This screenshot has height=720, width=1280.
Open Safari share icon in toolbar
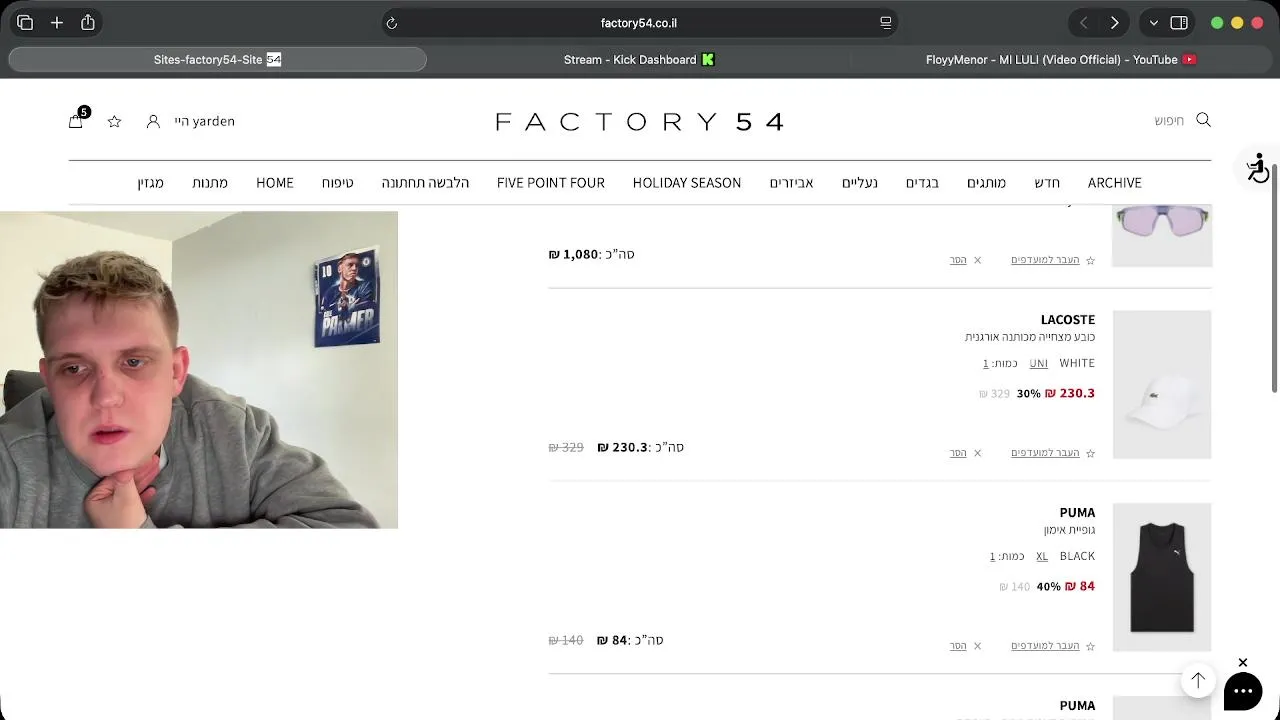click(88, 22)
